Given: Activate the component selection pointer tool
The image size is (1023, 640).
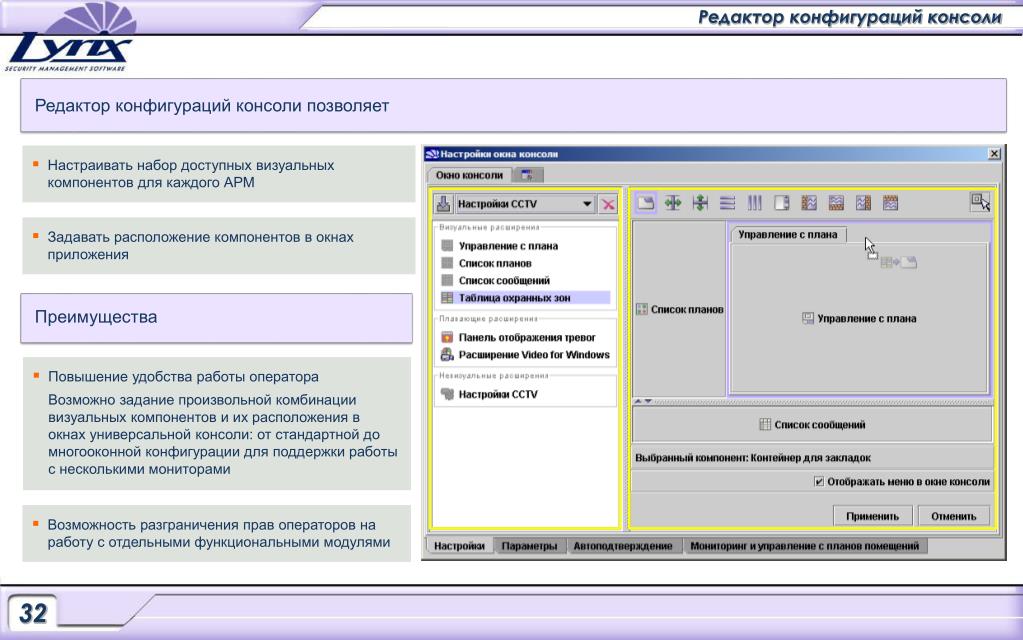Looking at the screenshot, I should 980,202.
